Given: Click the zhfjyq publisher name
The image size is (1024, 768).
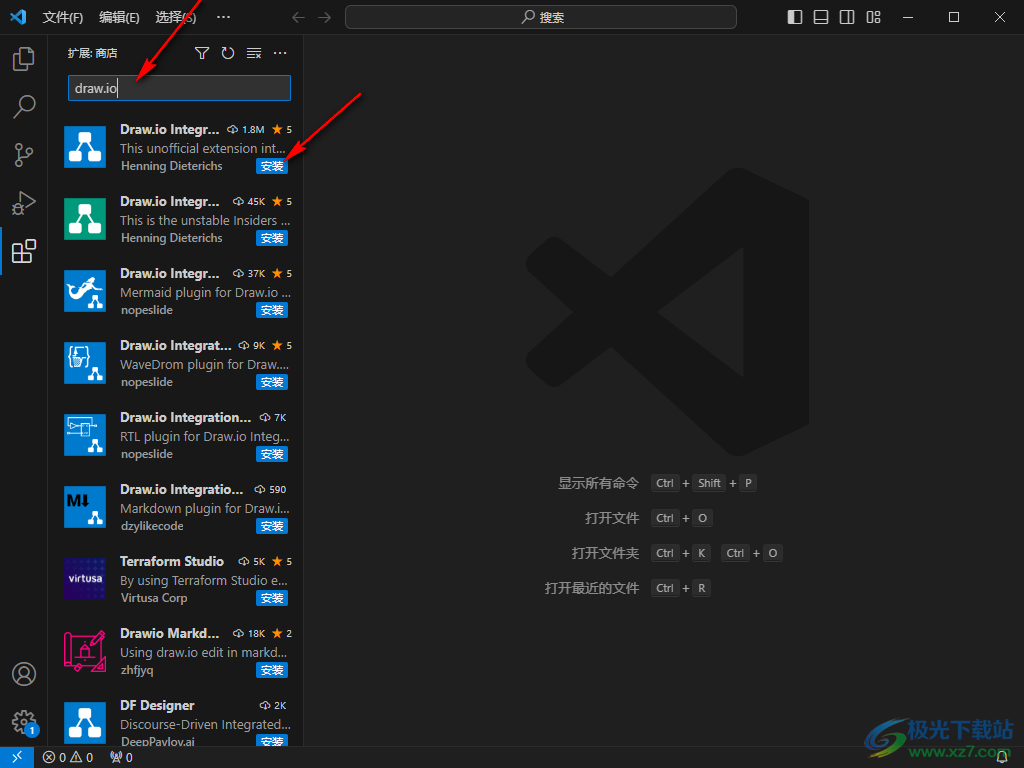Looking at the screenshot, I should [137, 670].
